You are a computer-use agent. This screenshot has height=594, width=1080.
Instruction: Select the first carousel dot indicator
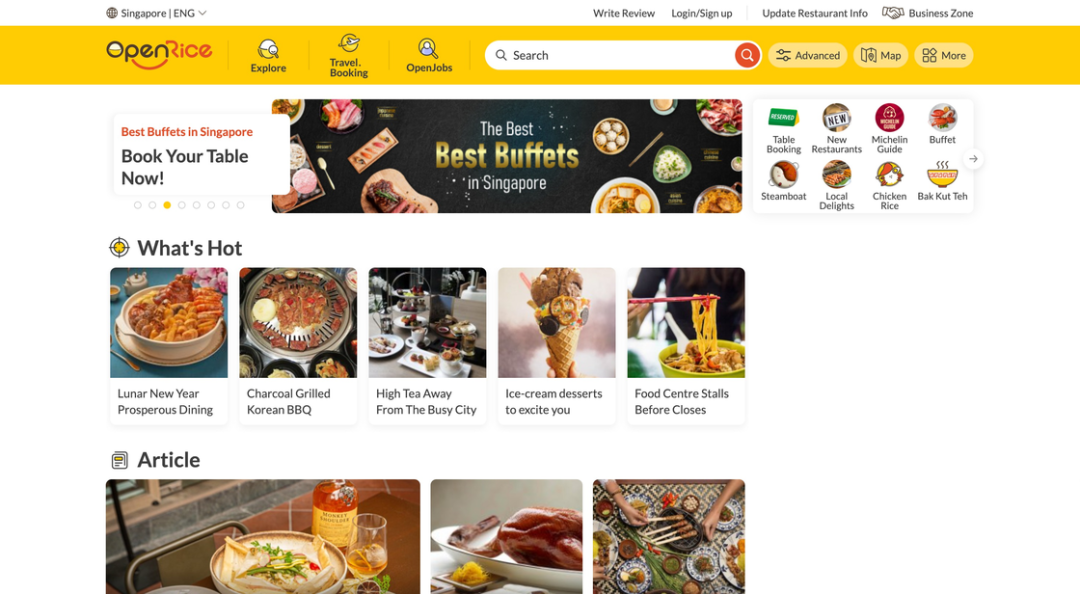138,205
